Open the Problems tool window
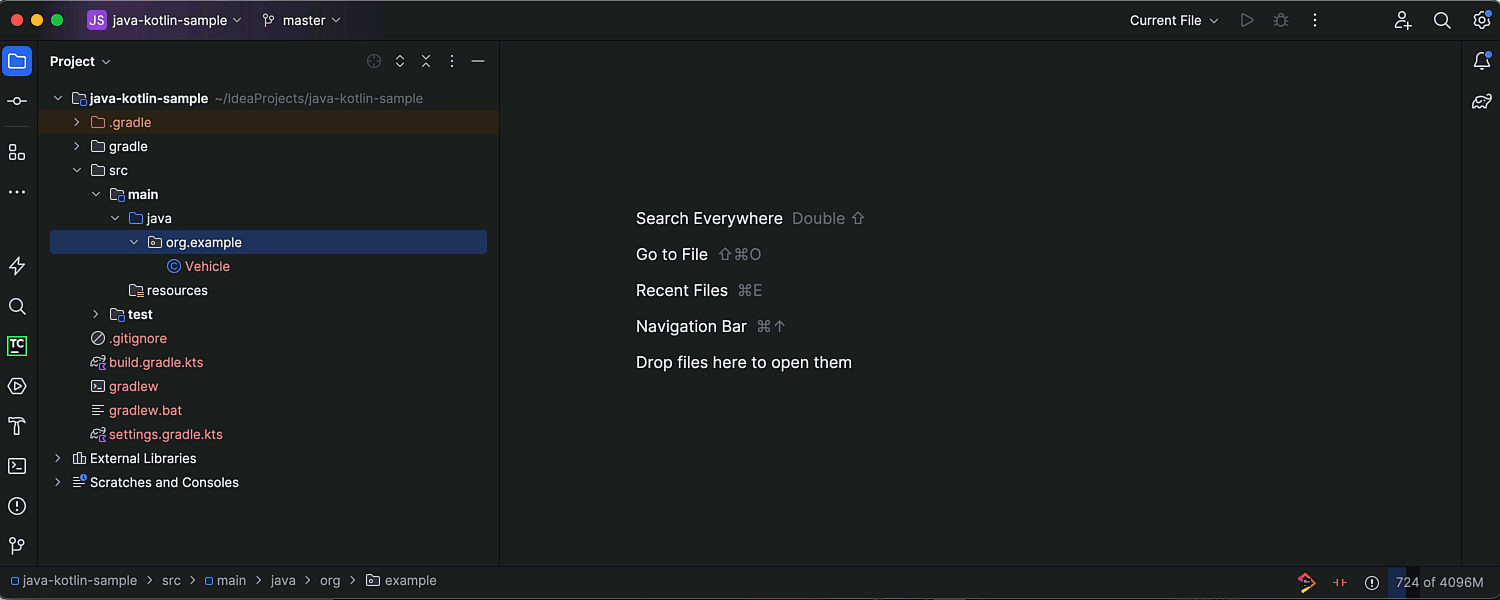Screen dimensions: 1500x600 click(x=17, y=506)
